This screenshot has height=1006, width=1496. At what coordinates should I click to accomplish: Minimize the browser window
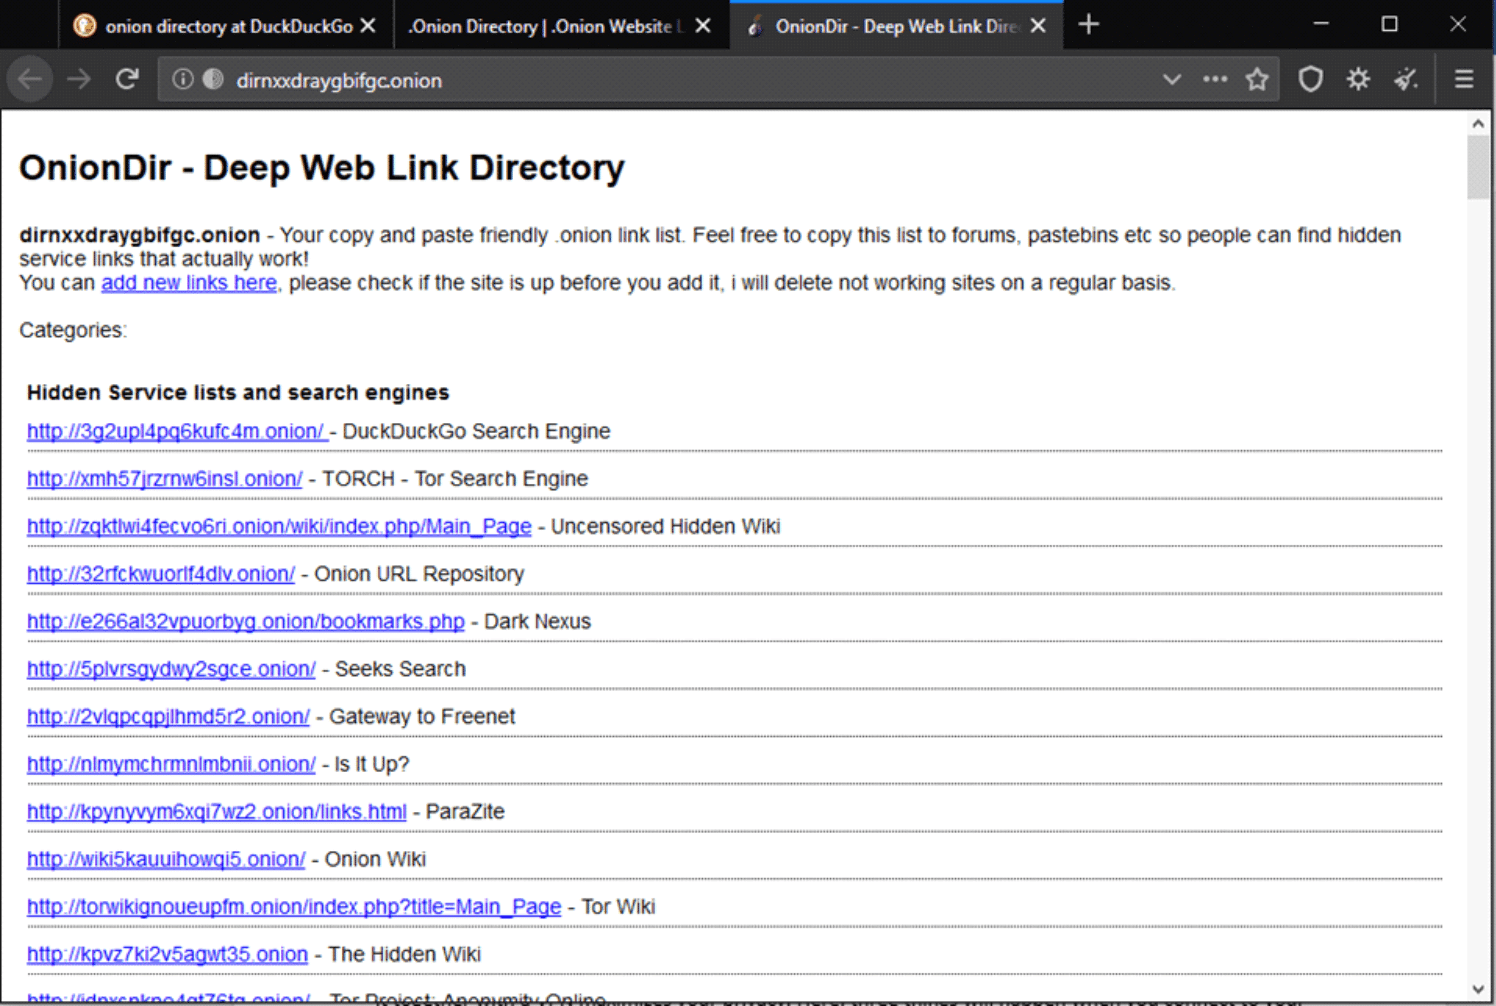pos(1321,24)
